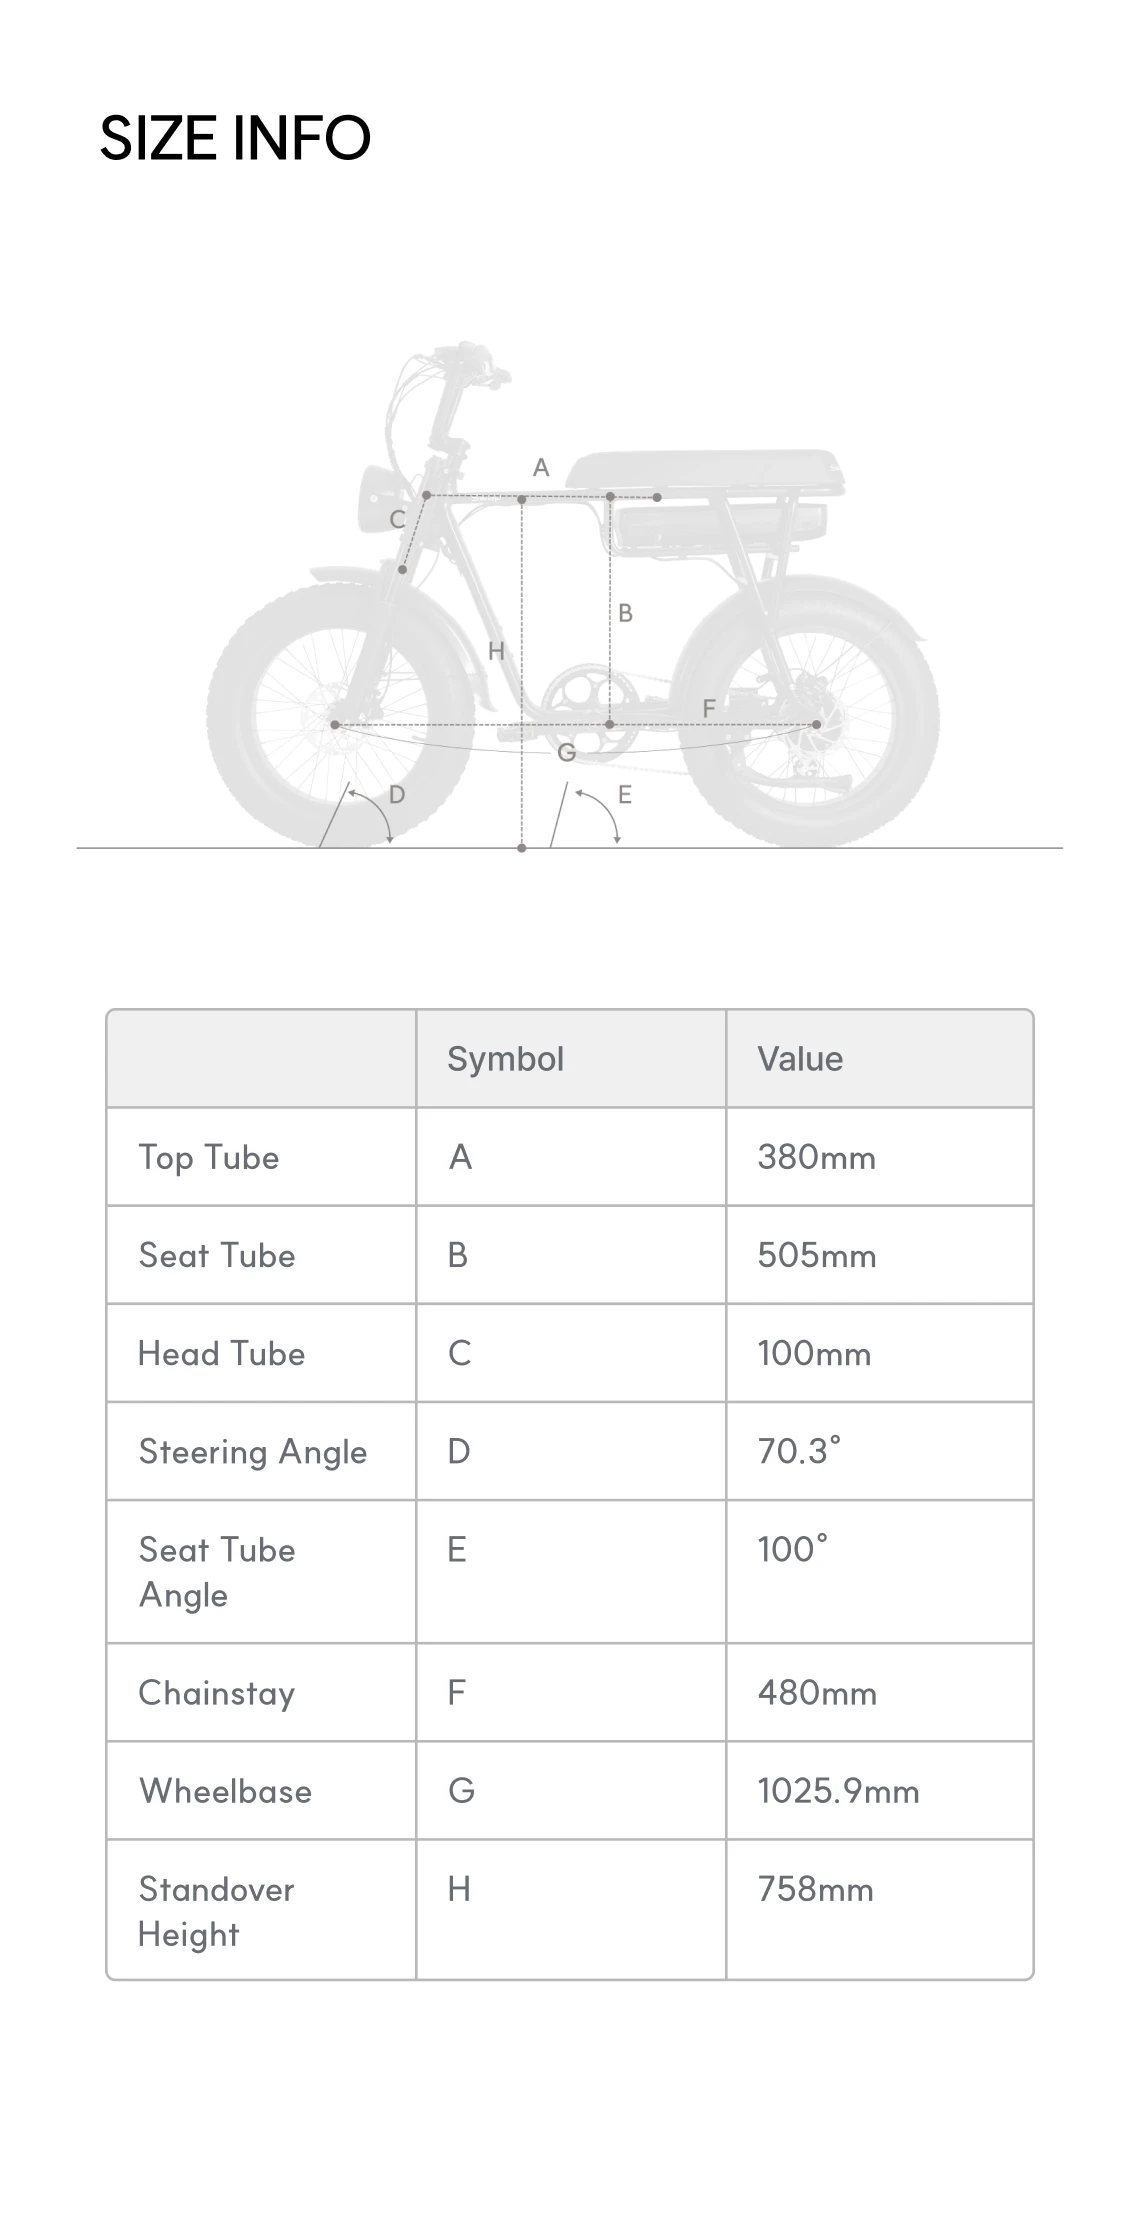
Task: Click the Value column header
Action: [800, 1059]
